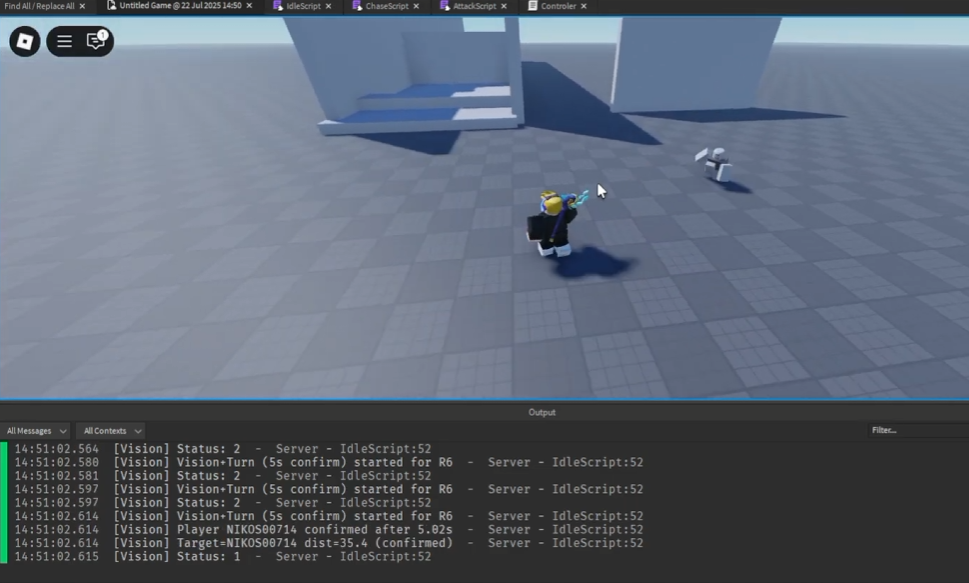Expand the All Messages dropdown
This screenshot has height=583, width=969.
[36, 431]
